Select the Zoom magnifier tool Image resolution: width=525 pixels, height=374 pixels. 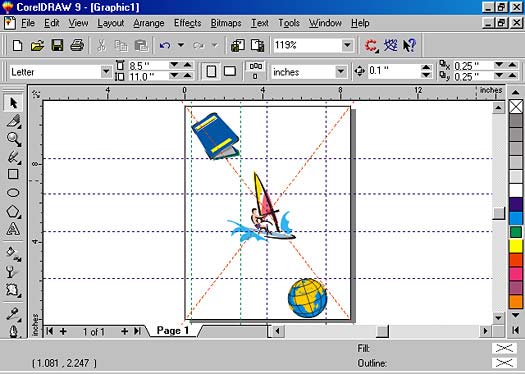point(14,139)
